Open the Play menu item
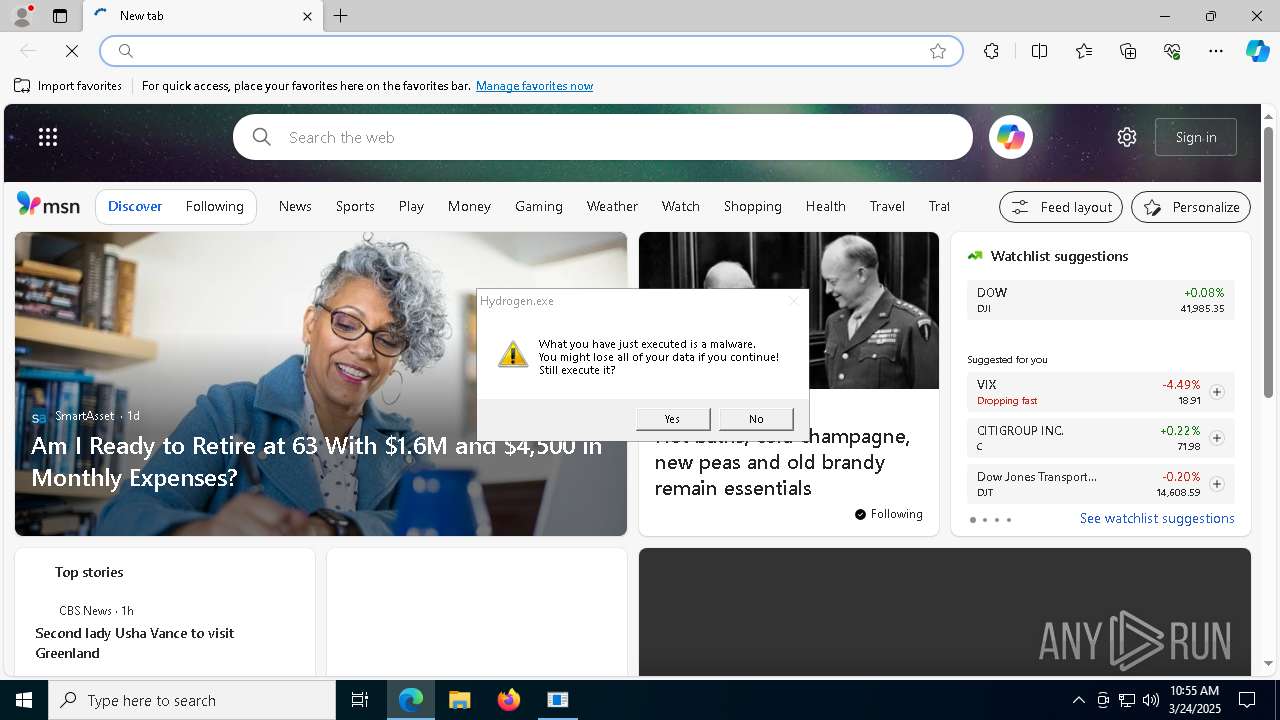Screen dimensions: 1280x720 411,206
